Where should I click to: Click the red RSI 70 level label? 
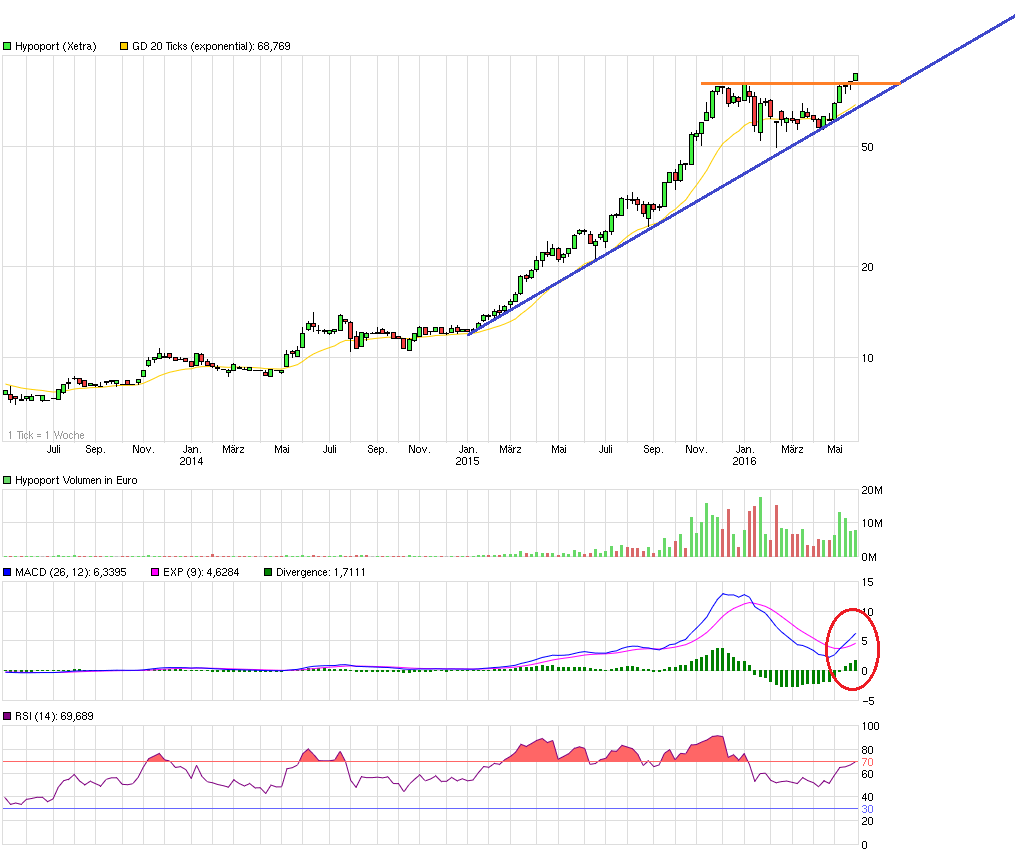point(867,762)
